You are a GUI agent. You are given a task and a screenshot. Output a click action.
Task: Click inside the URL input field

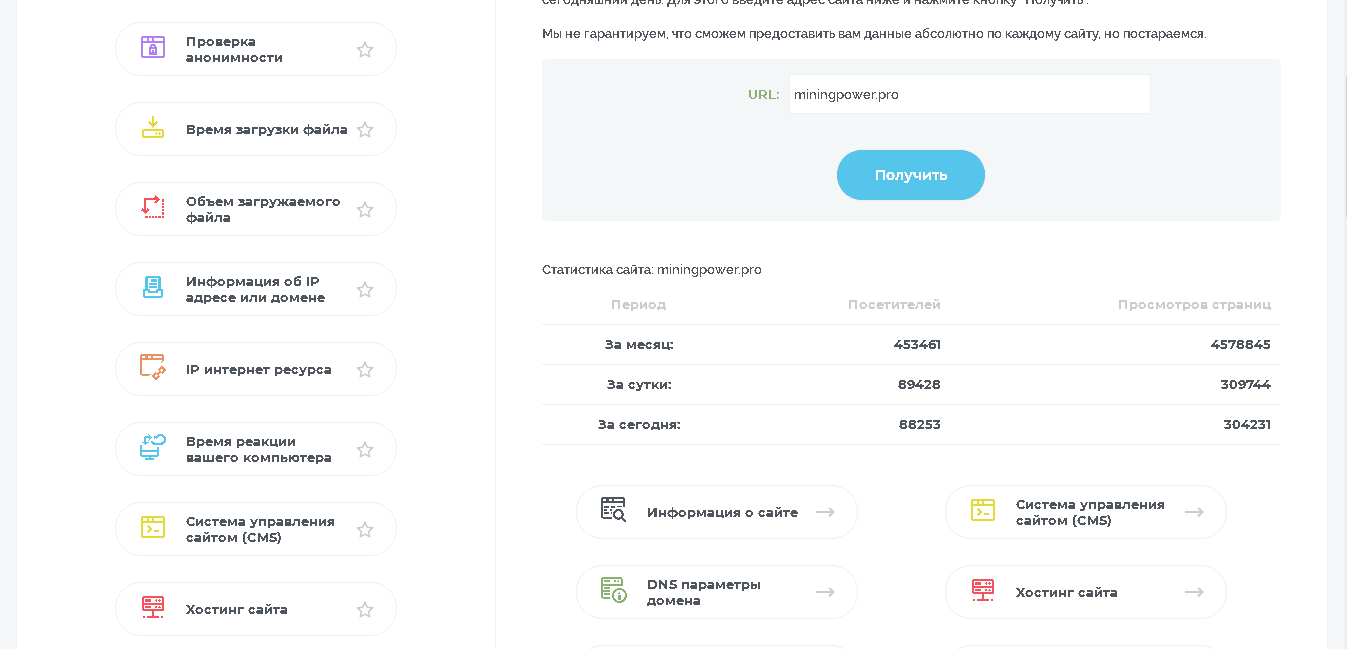point(968,94)
